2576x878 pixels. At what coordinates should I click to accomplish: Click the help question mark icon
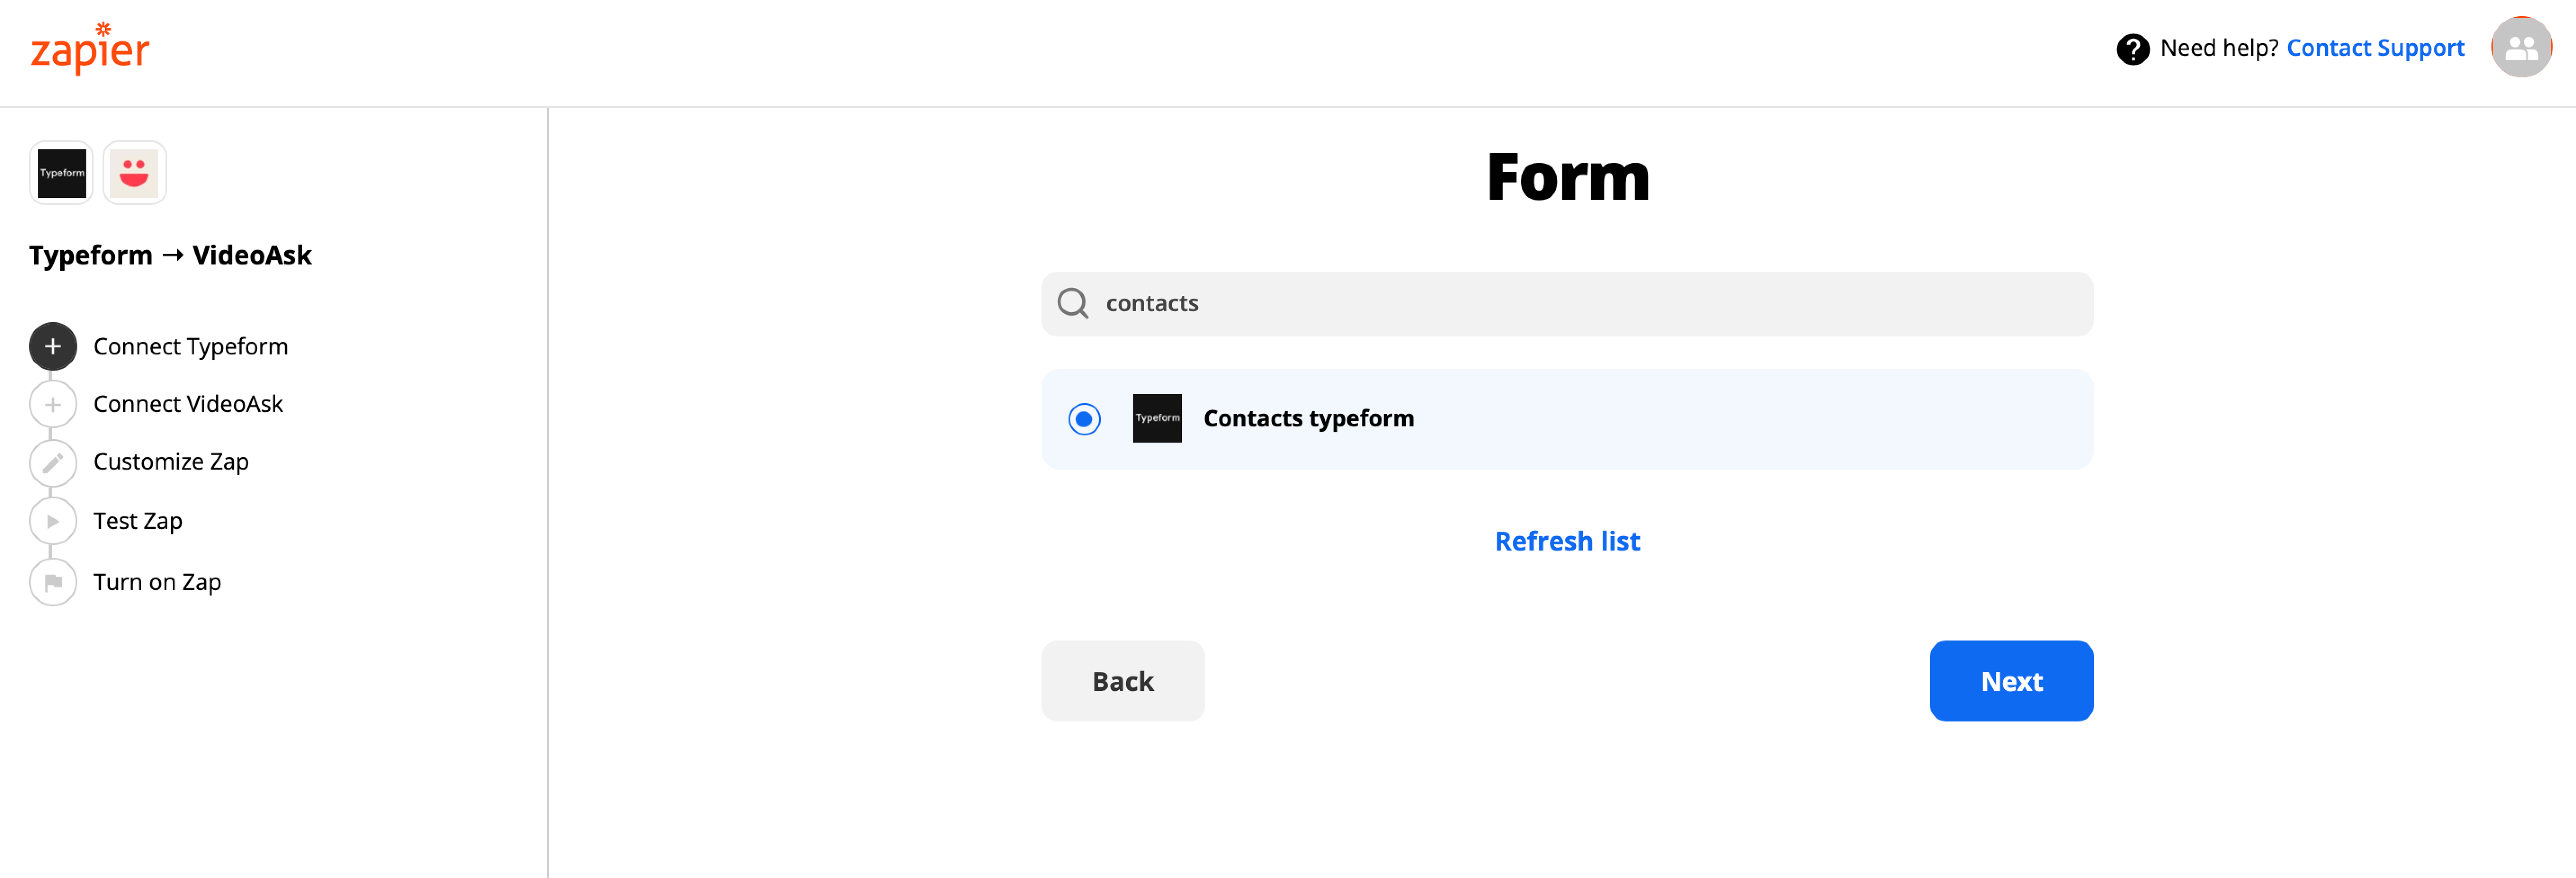[x=2132, y=49]
